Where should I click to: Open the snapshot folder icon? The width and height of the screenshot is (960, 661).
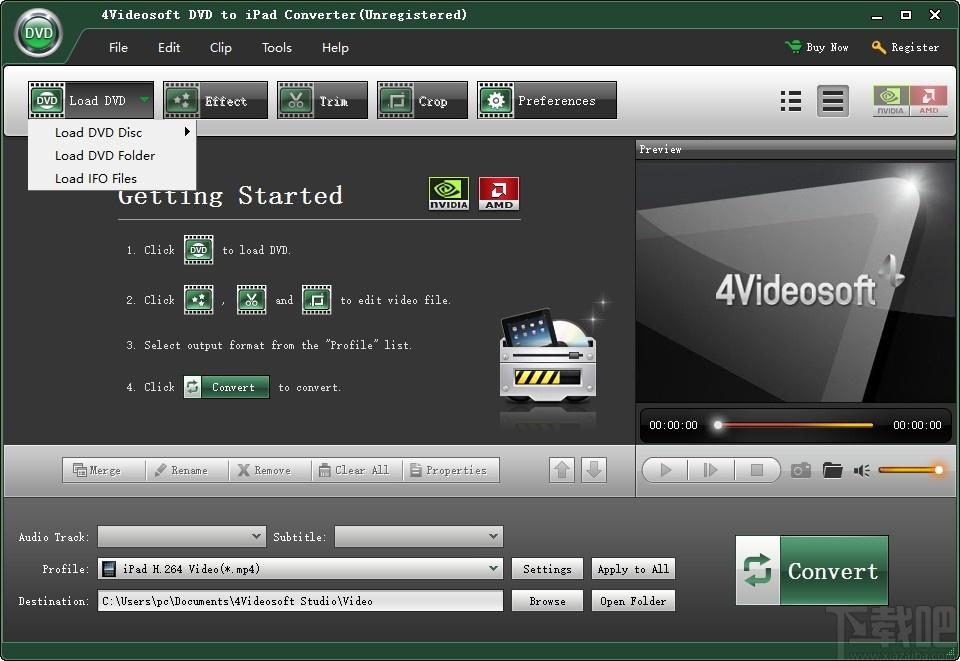(x=832, y=470)
